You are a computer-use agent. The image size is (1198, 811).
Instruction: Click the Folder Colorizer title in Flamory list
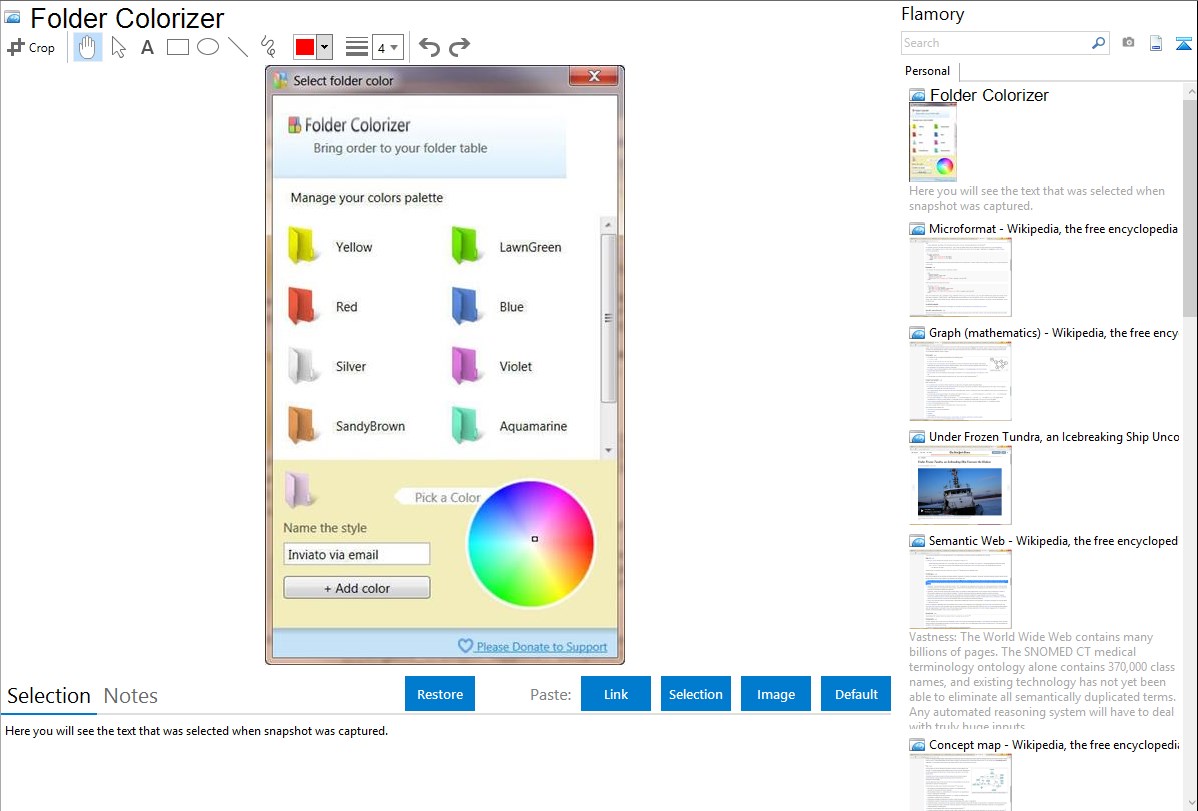[989, 96]
